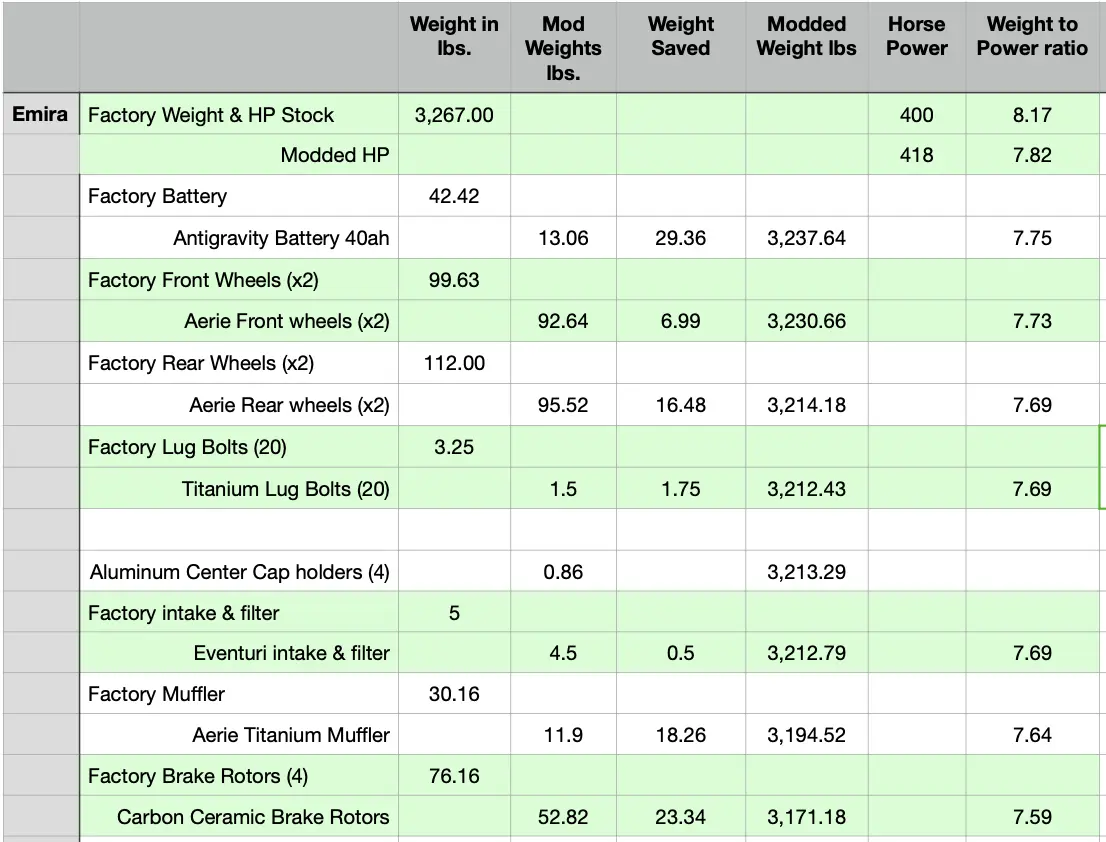Select the Aerie Titanium Muffler modded weight 3,194.52

(x=806, y=735)
